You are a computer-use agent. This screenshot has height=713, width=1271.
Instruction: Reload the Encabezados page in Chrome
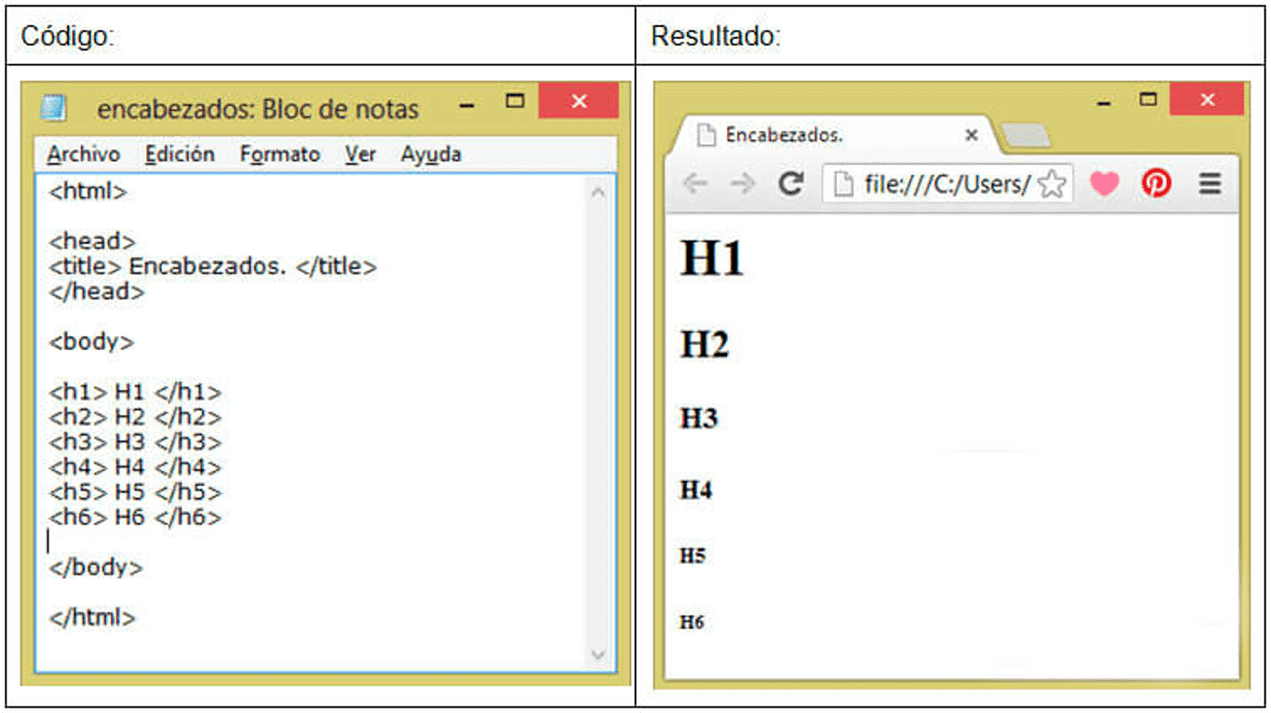pos(793,183)
